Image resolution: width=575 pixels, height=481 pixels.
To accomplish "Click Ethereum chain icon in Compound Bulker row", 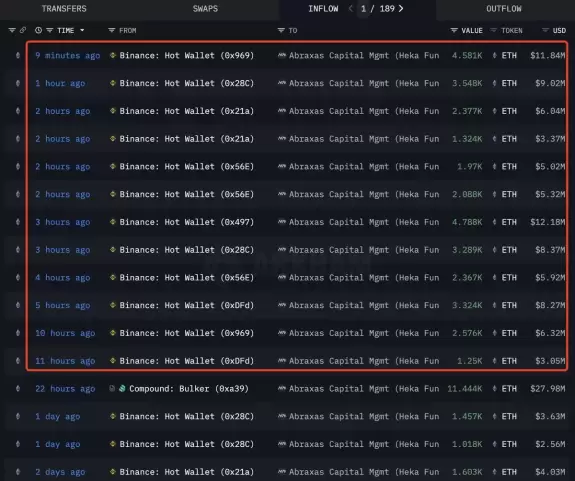I will 18,389.
